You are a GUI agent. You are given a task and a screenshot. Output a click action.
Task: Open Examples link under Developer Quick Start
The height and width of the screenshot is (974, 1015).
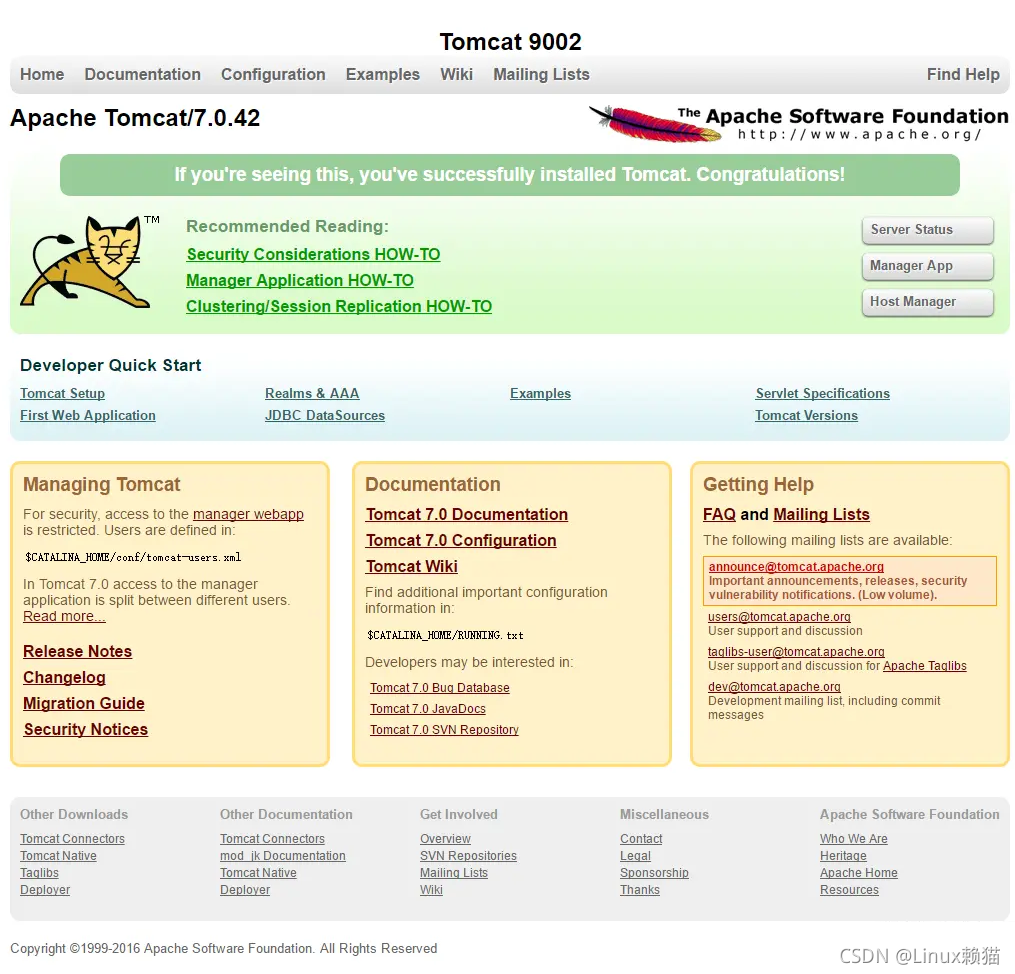coord(541,393)
